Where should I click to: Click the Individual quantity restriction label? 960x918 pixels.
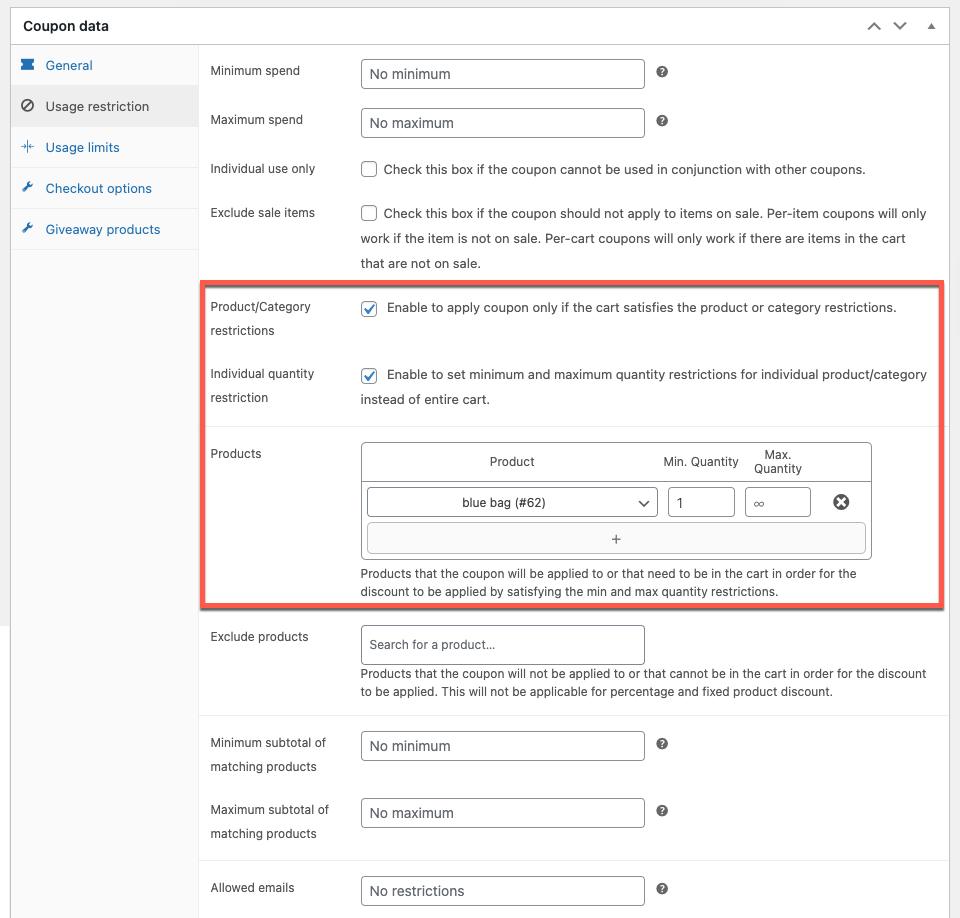click(x=262, y=386)
